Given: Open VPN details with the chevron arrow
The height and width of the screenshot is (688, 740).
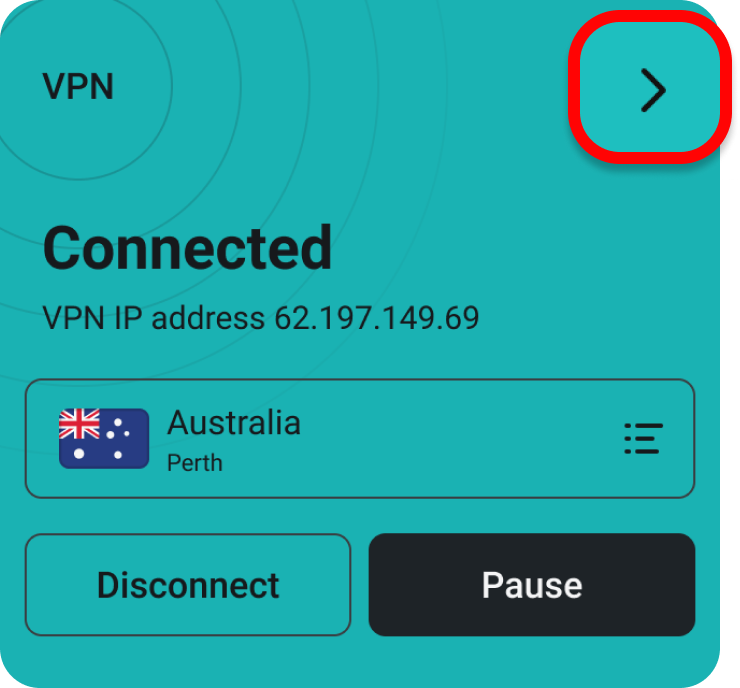Looking at the screenshot, I should click(x=650, y=88).
